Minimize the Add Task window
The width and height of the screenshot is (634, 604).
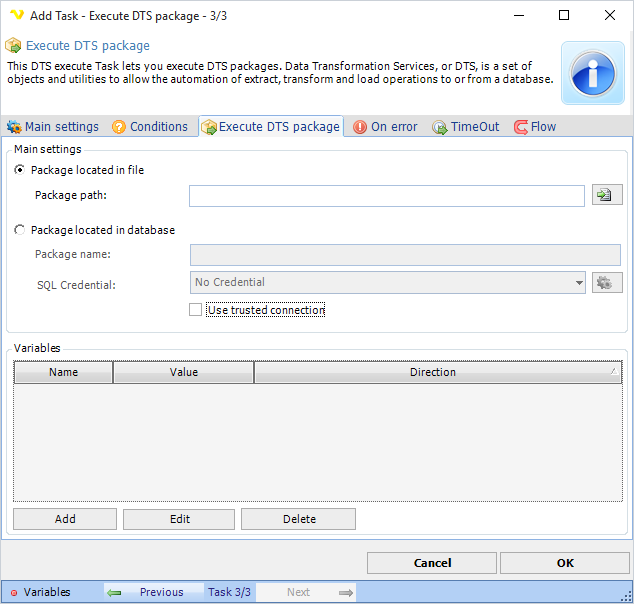coord(519,15)
